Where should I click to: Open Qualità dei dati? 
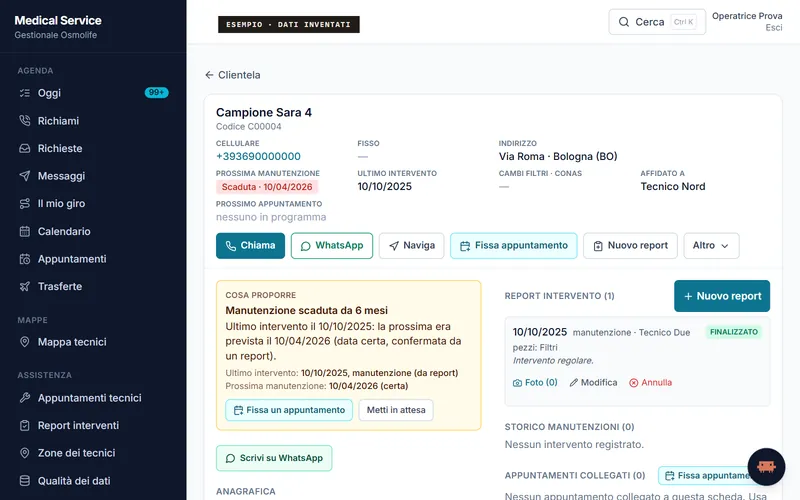point(93,481)
